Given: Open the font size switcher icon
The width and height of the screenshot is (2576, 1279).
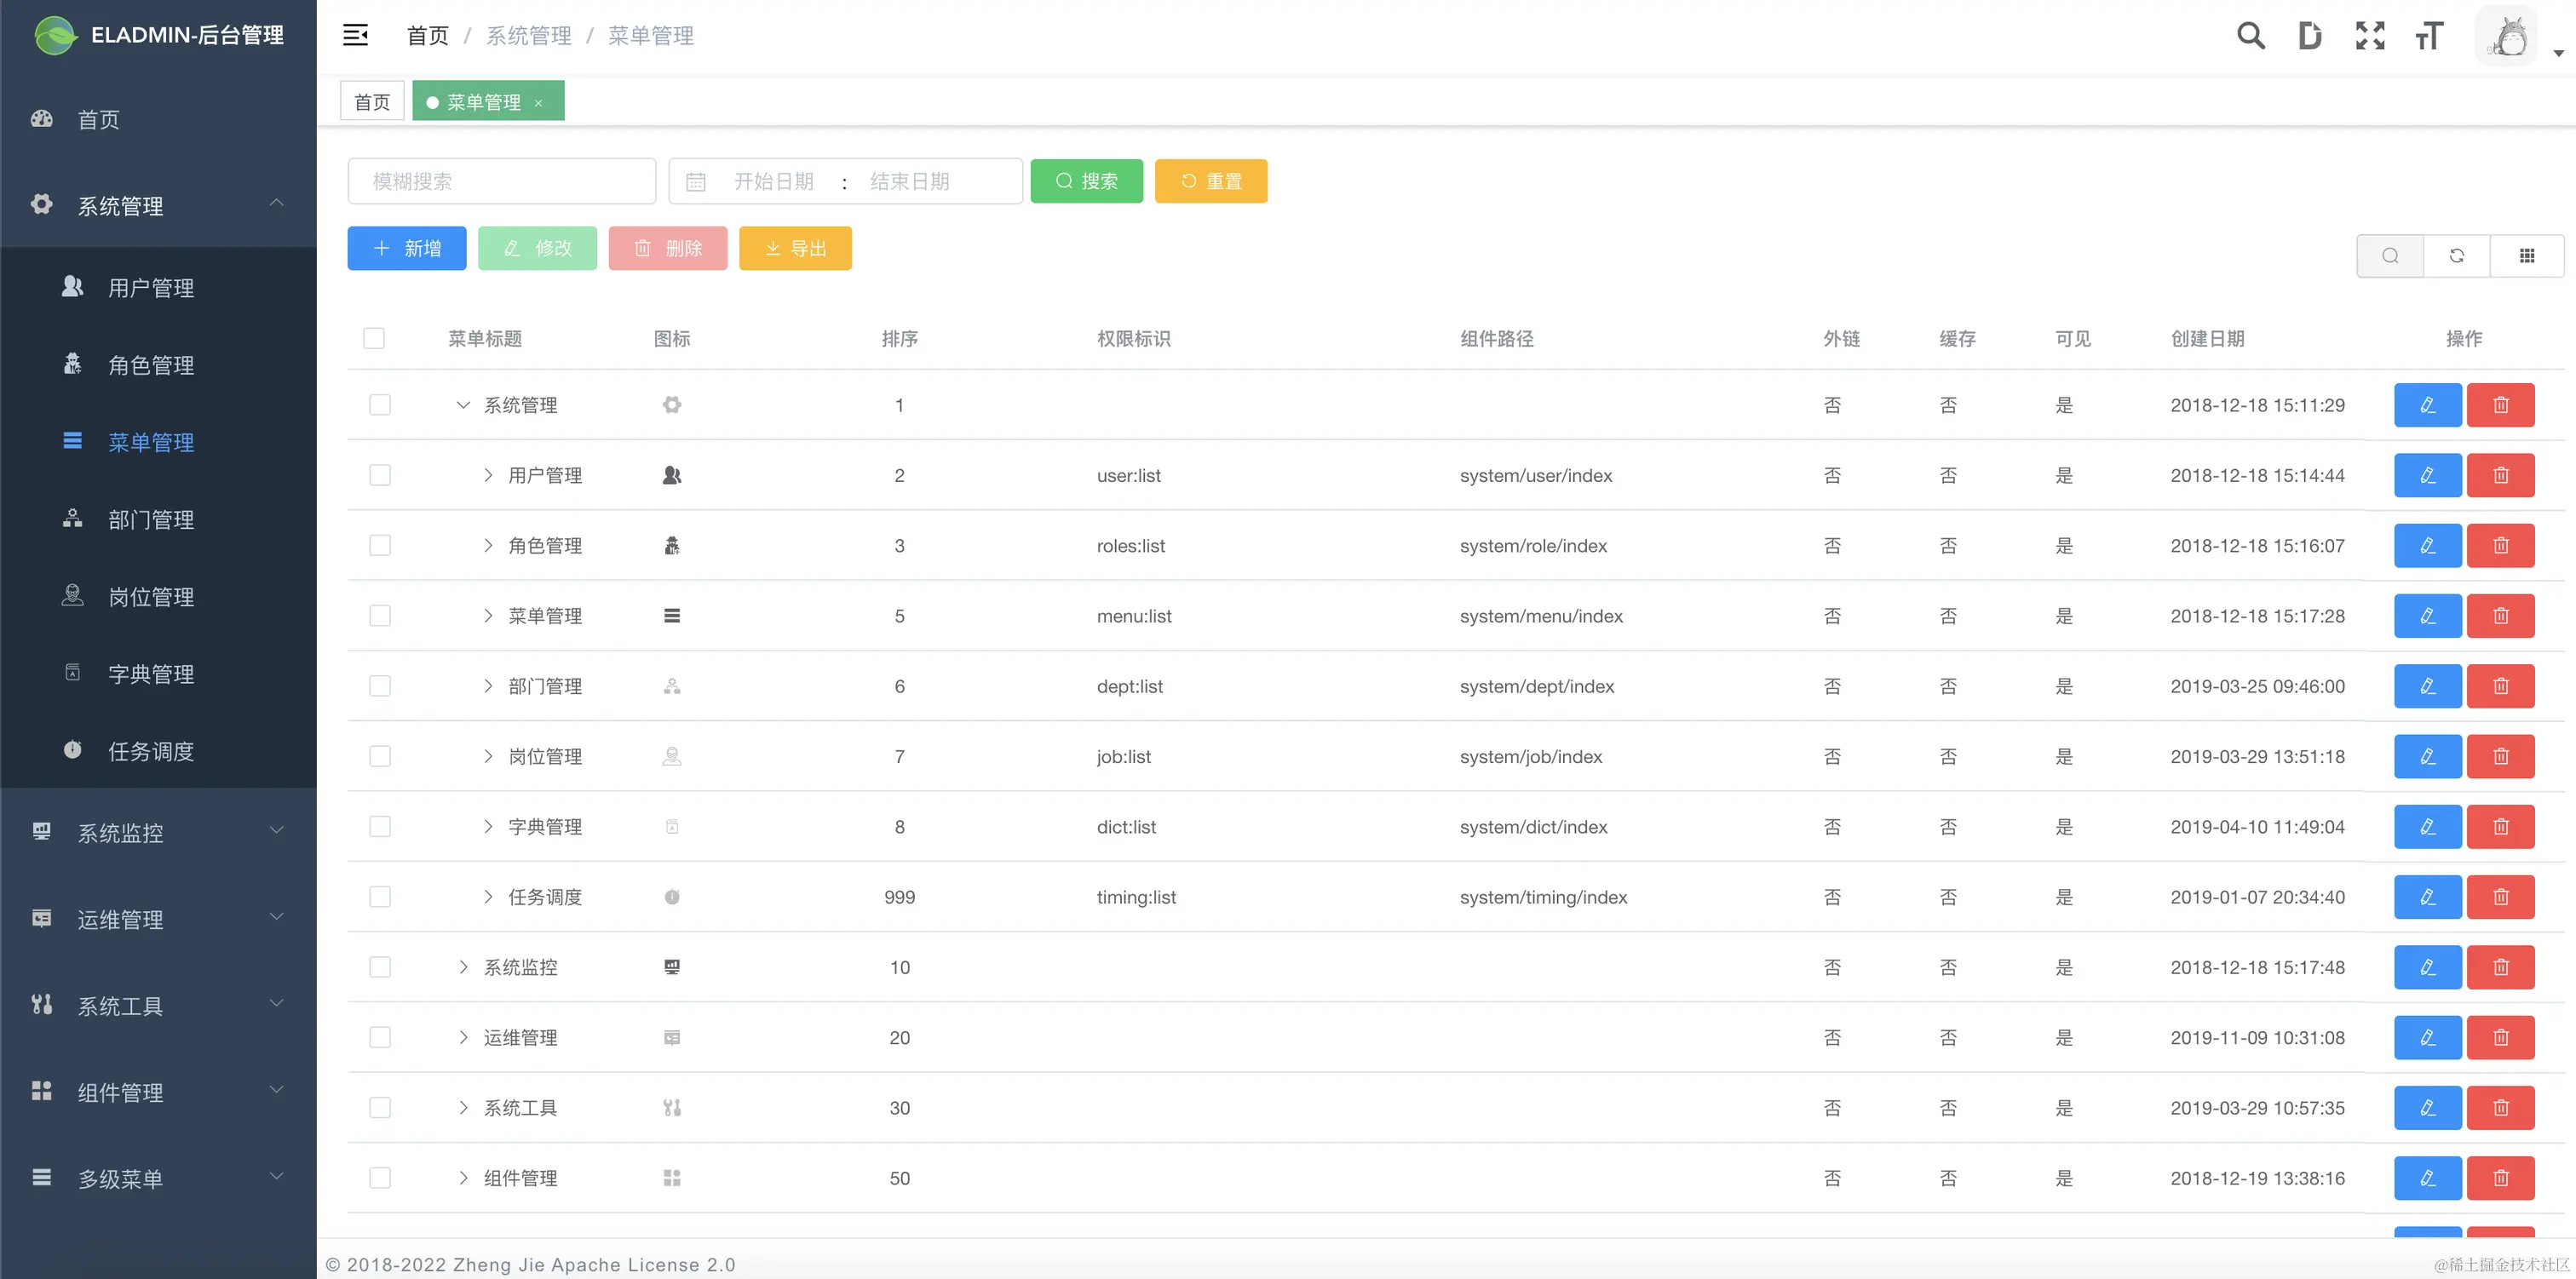Looking at the screenshot, I should pos(2429,35).
